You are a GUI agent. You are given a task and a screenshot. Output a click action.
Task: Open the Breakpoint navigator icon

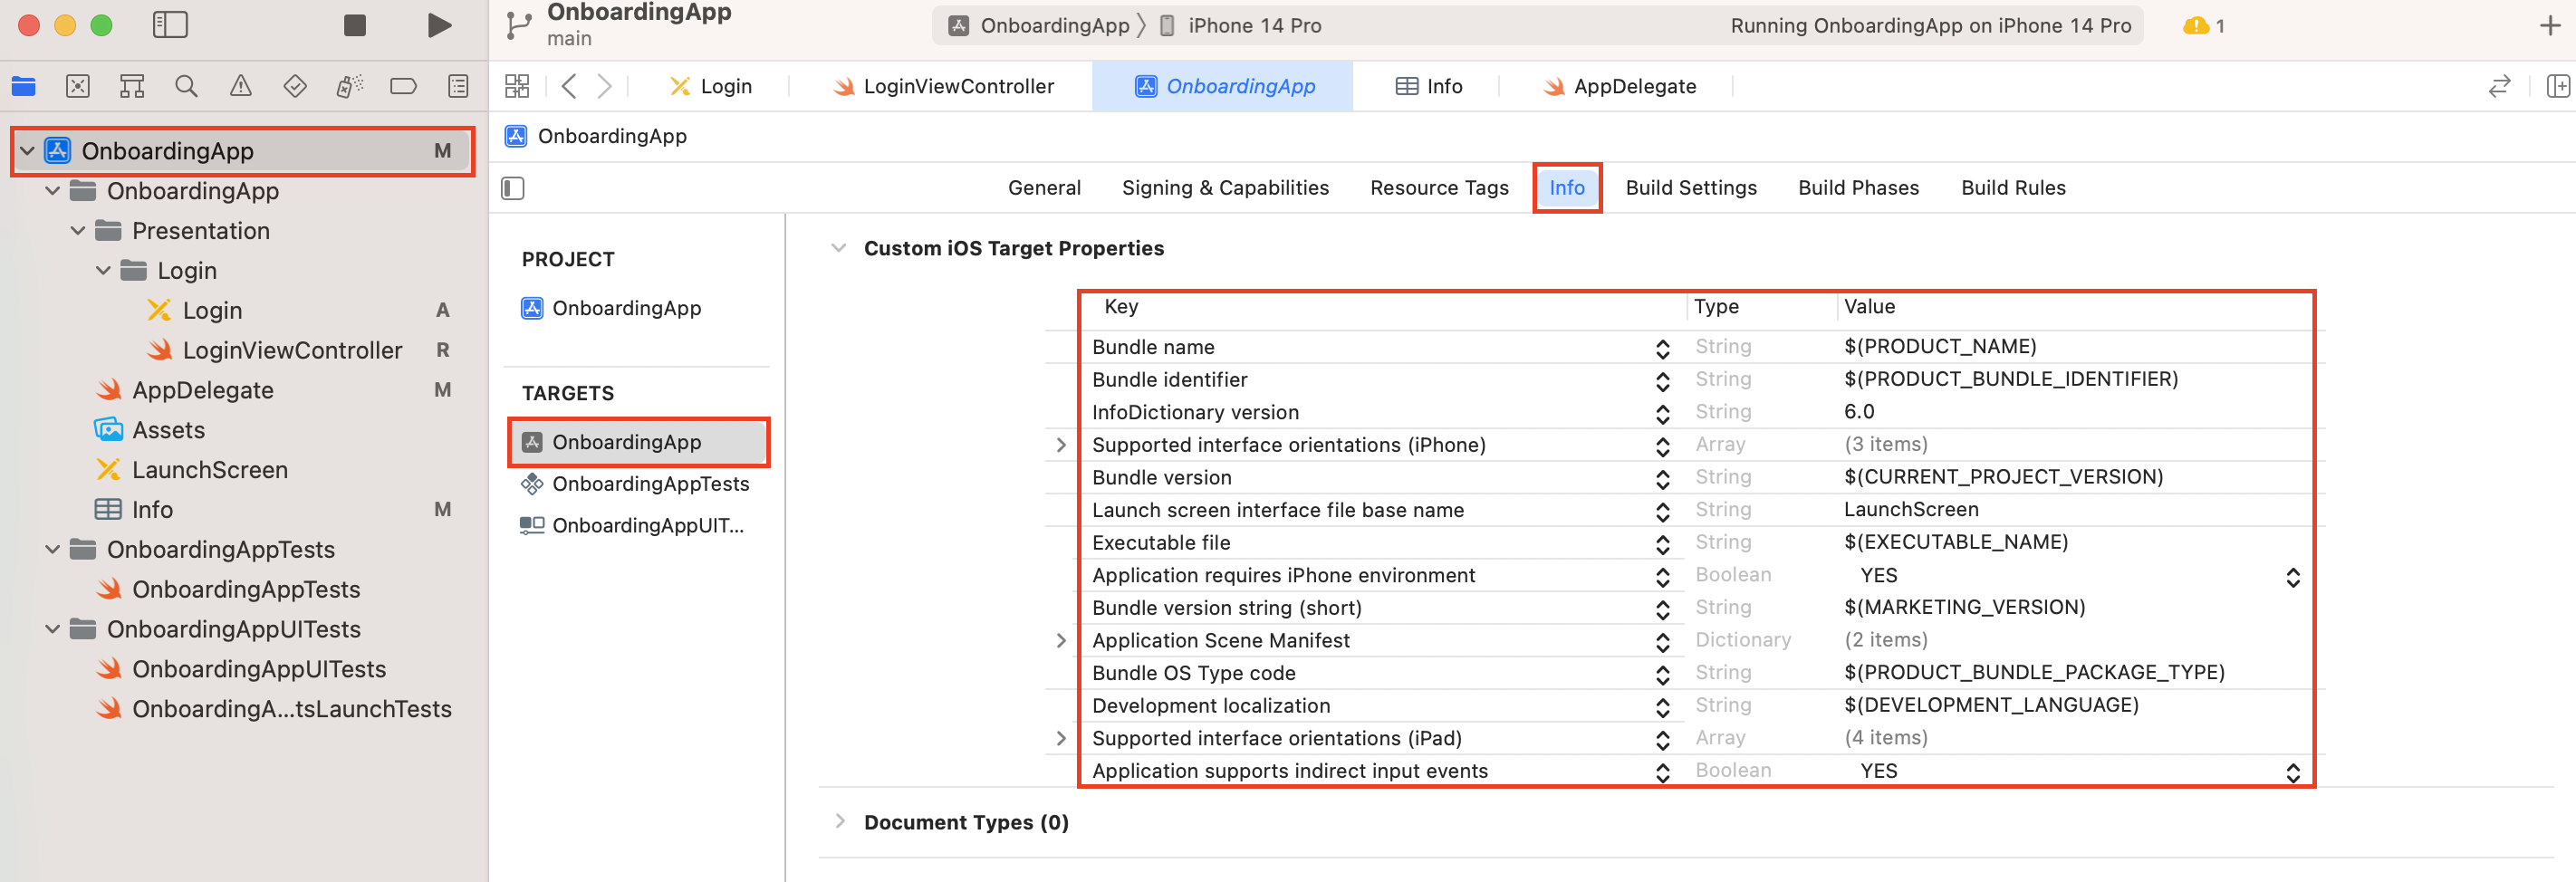point(403,86)
